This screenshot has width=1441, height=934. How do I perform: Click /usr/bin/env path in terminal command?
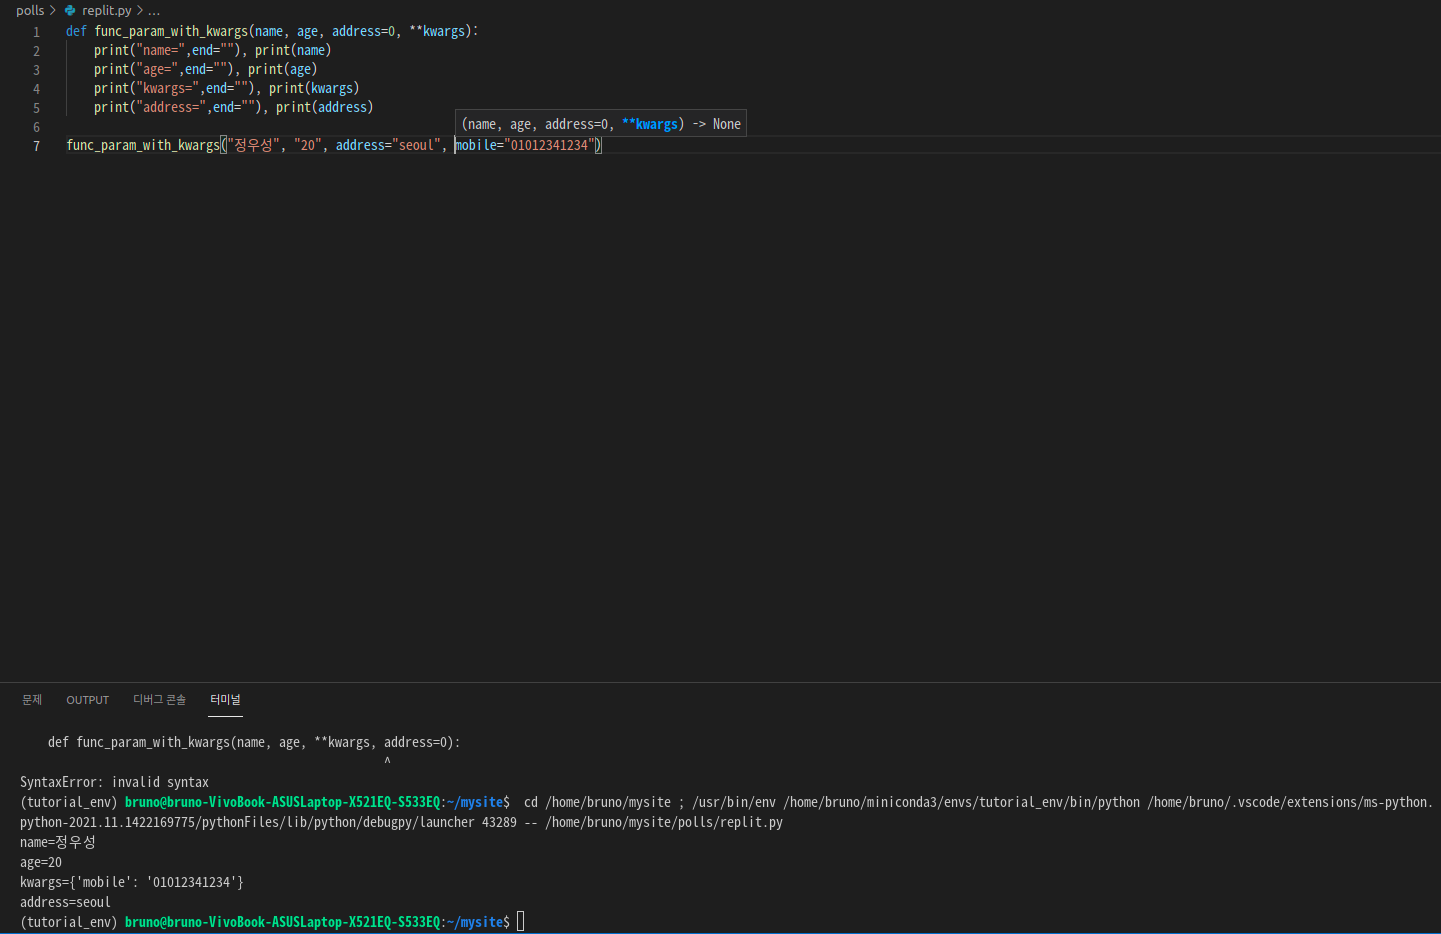[x=734, y=802]
